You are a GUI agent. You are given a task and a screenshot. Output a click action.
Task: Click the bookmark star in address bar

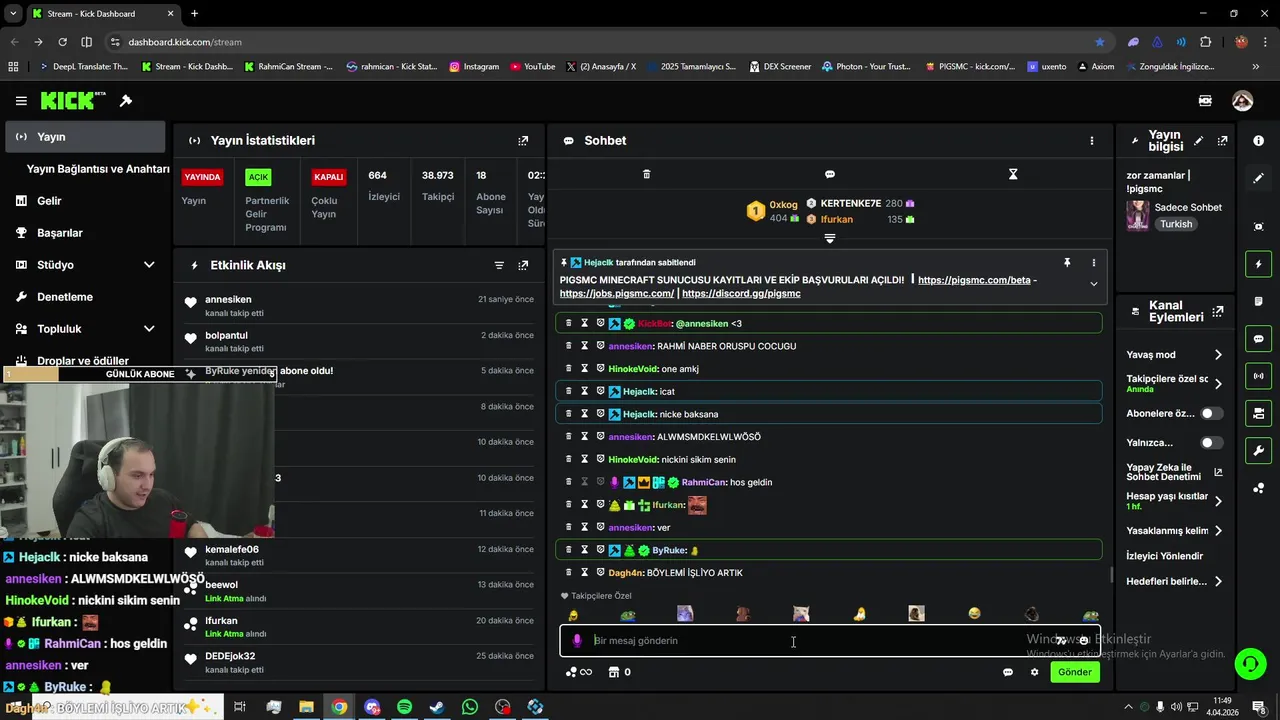1100,42
